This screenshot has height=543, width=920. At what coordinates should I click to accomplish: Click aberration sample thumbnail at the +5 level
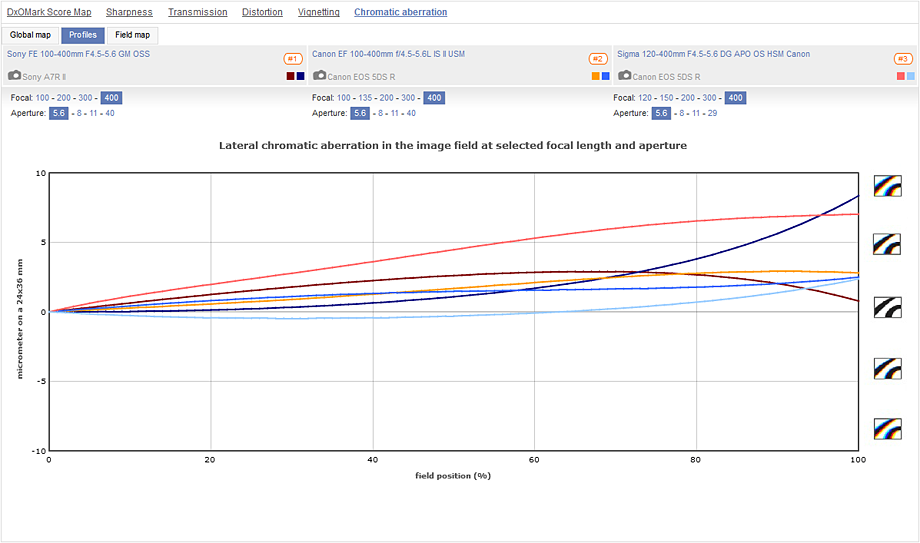[x=888, y=244]
